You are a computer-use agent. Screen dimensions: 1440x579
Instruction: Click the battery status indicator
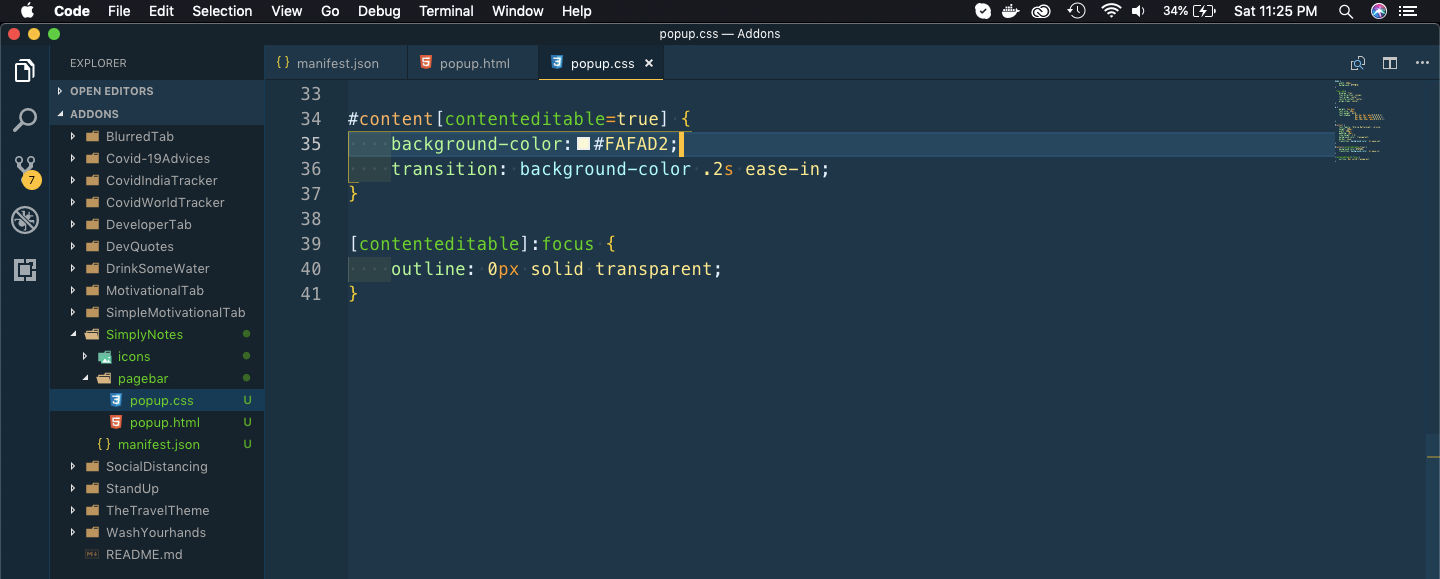point(1189,11)
